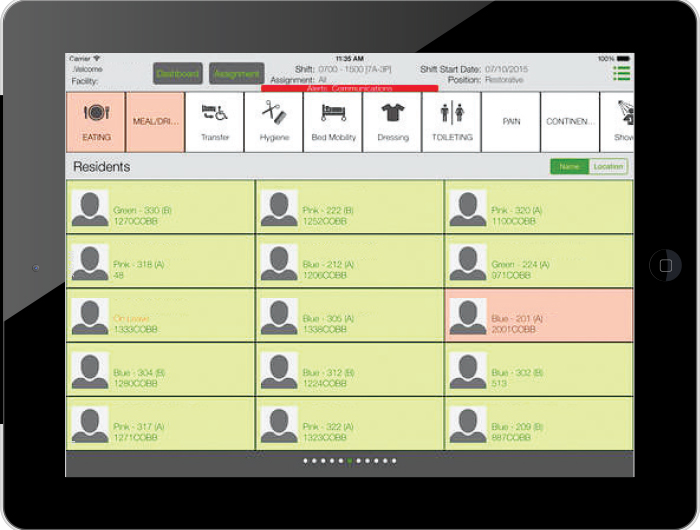
Task: Go to the Dashboard
Action: [178, 74]
